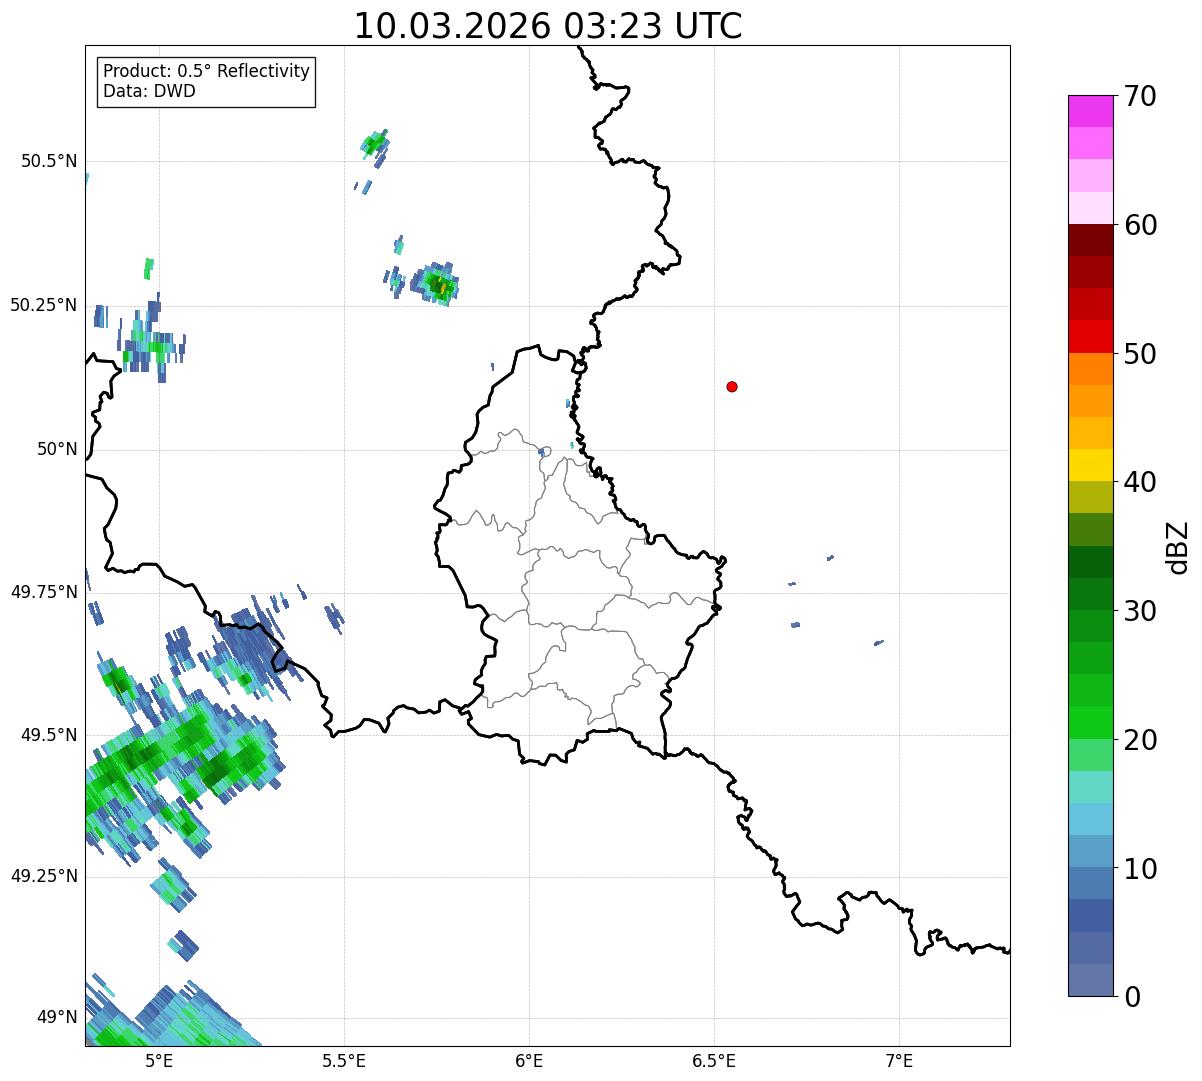Image resolution: width=1202 pixels, height=1081 pixels.
Task: Click the colorbar tick value 70
Action: coord(1140,96)
